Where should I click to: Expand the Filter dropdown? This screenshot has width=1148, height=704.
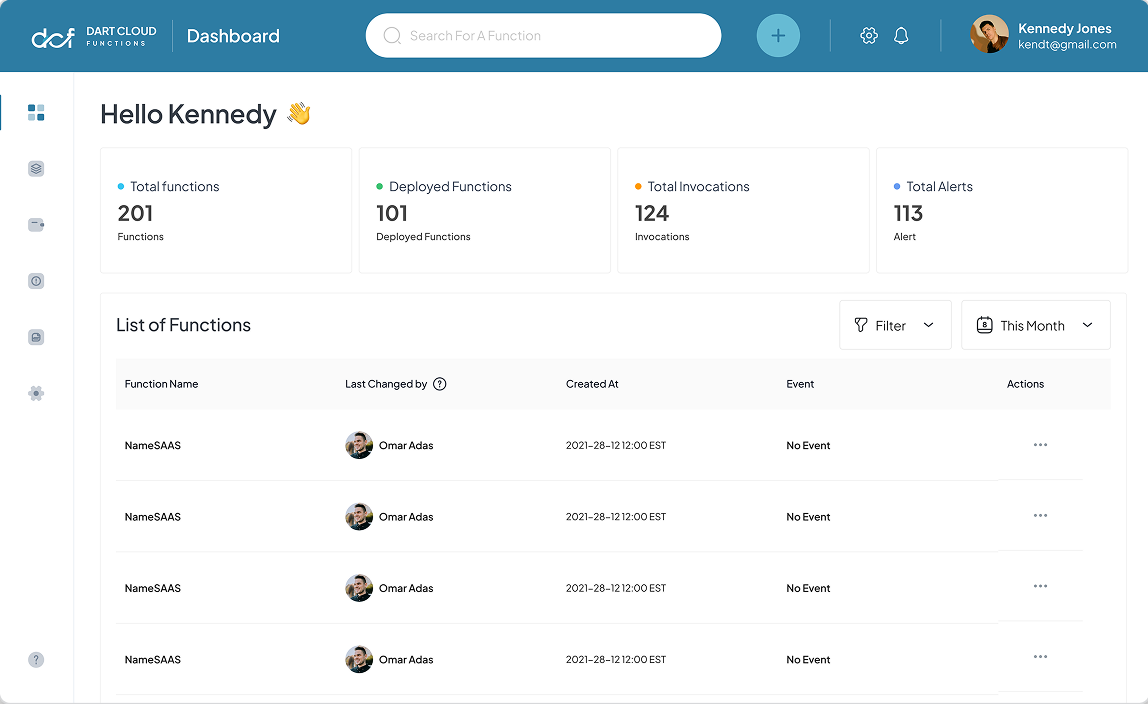click(x=895, y=325)
